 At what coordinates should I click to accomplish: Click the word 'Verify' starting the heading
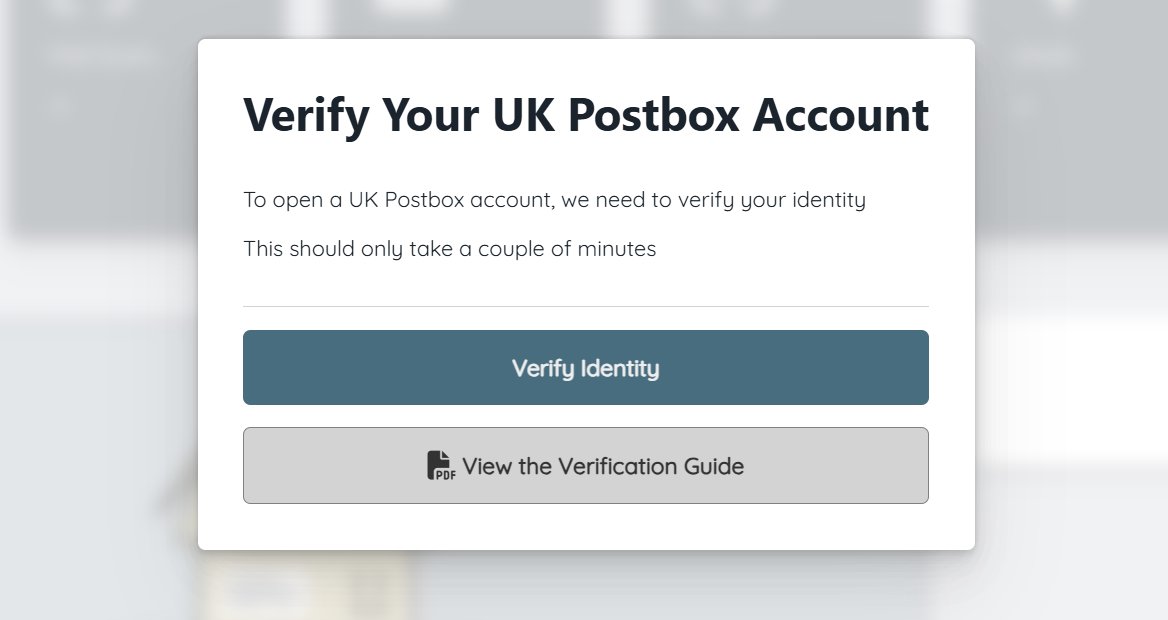(306, 116)
